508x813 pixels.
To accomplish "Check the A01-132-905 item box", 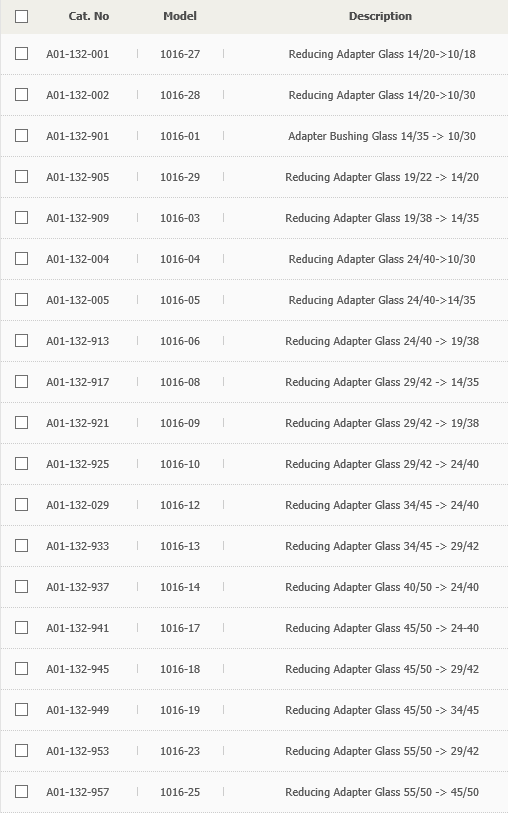I will pyautogui.click(x=21, y=176).
